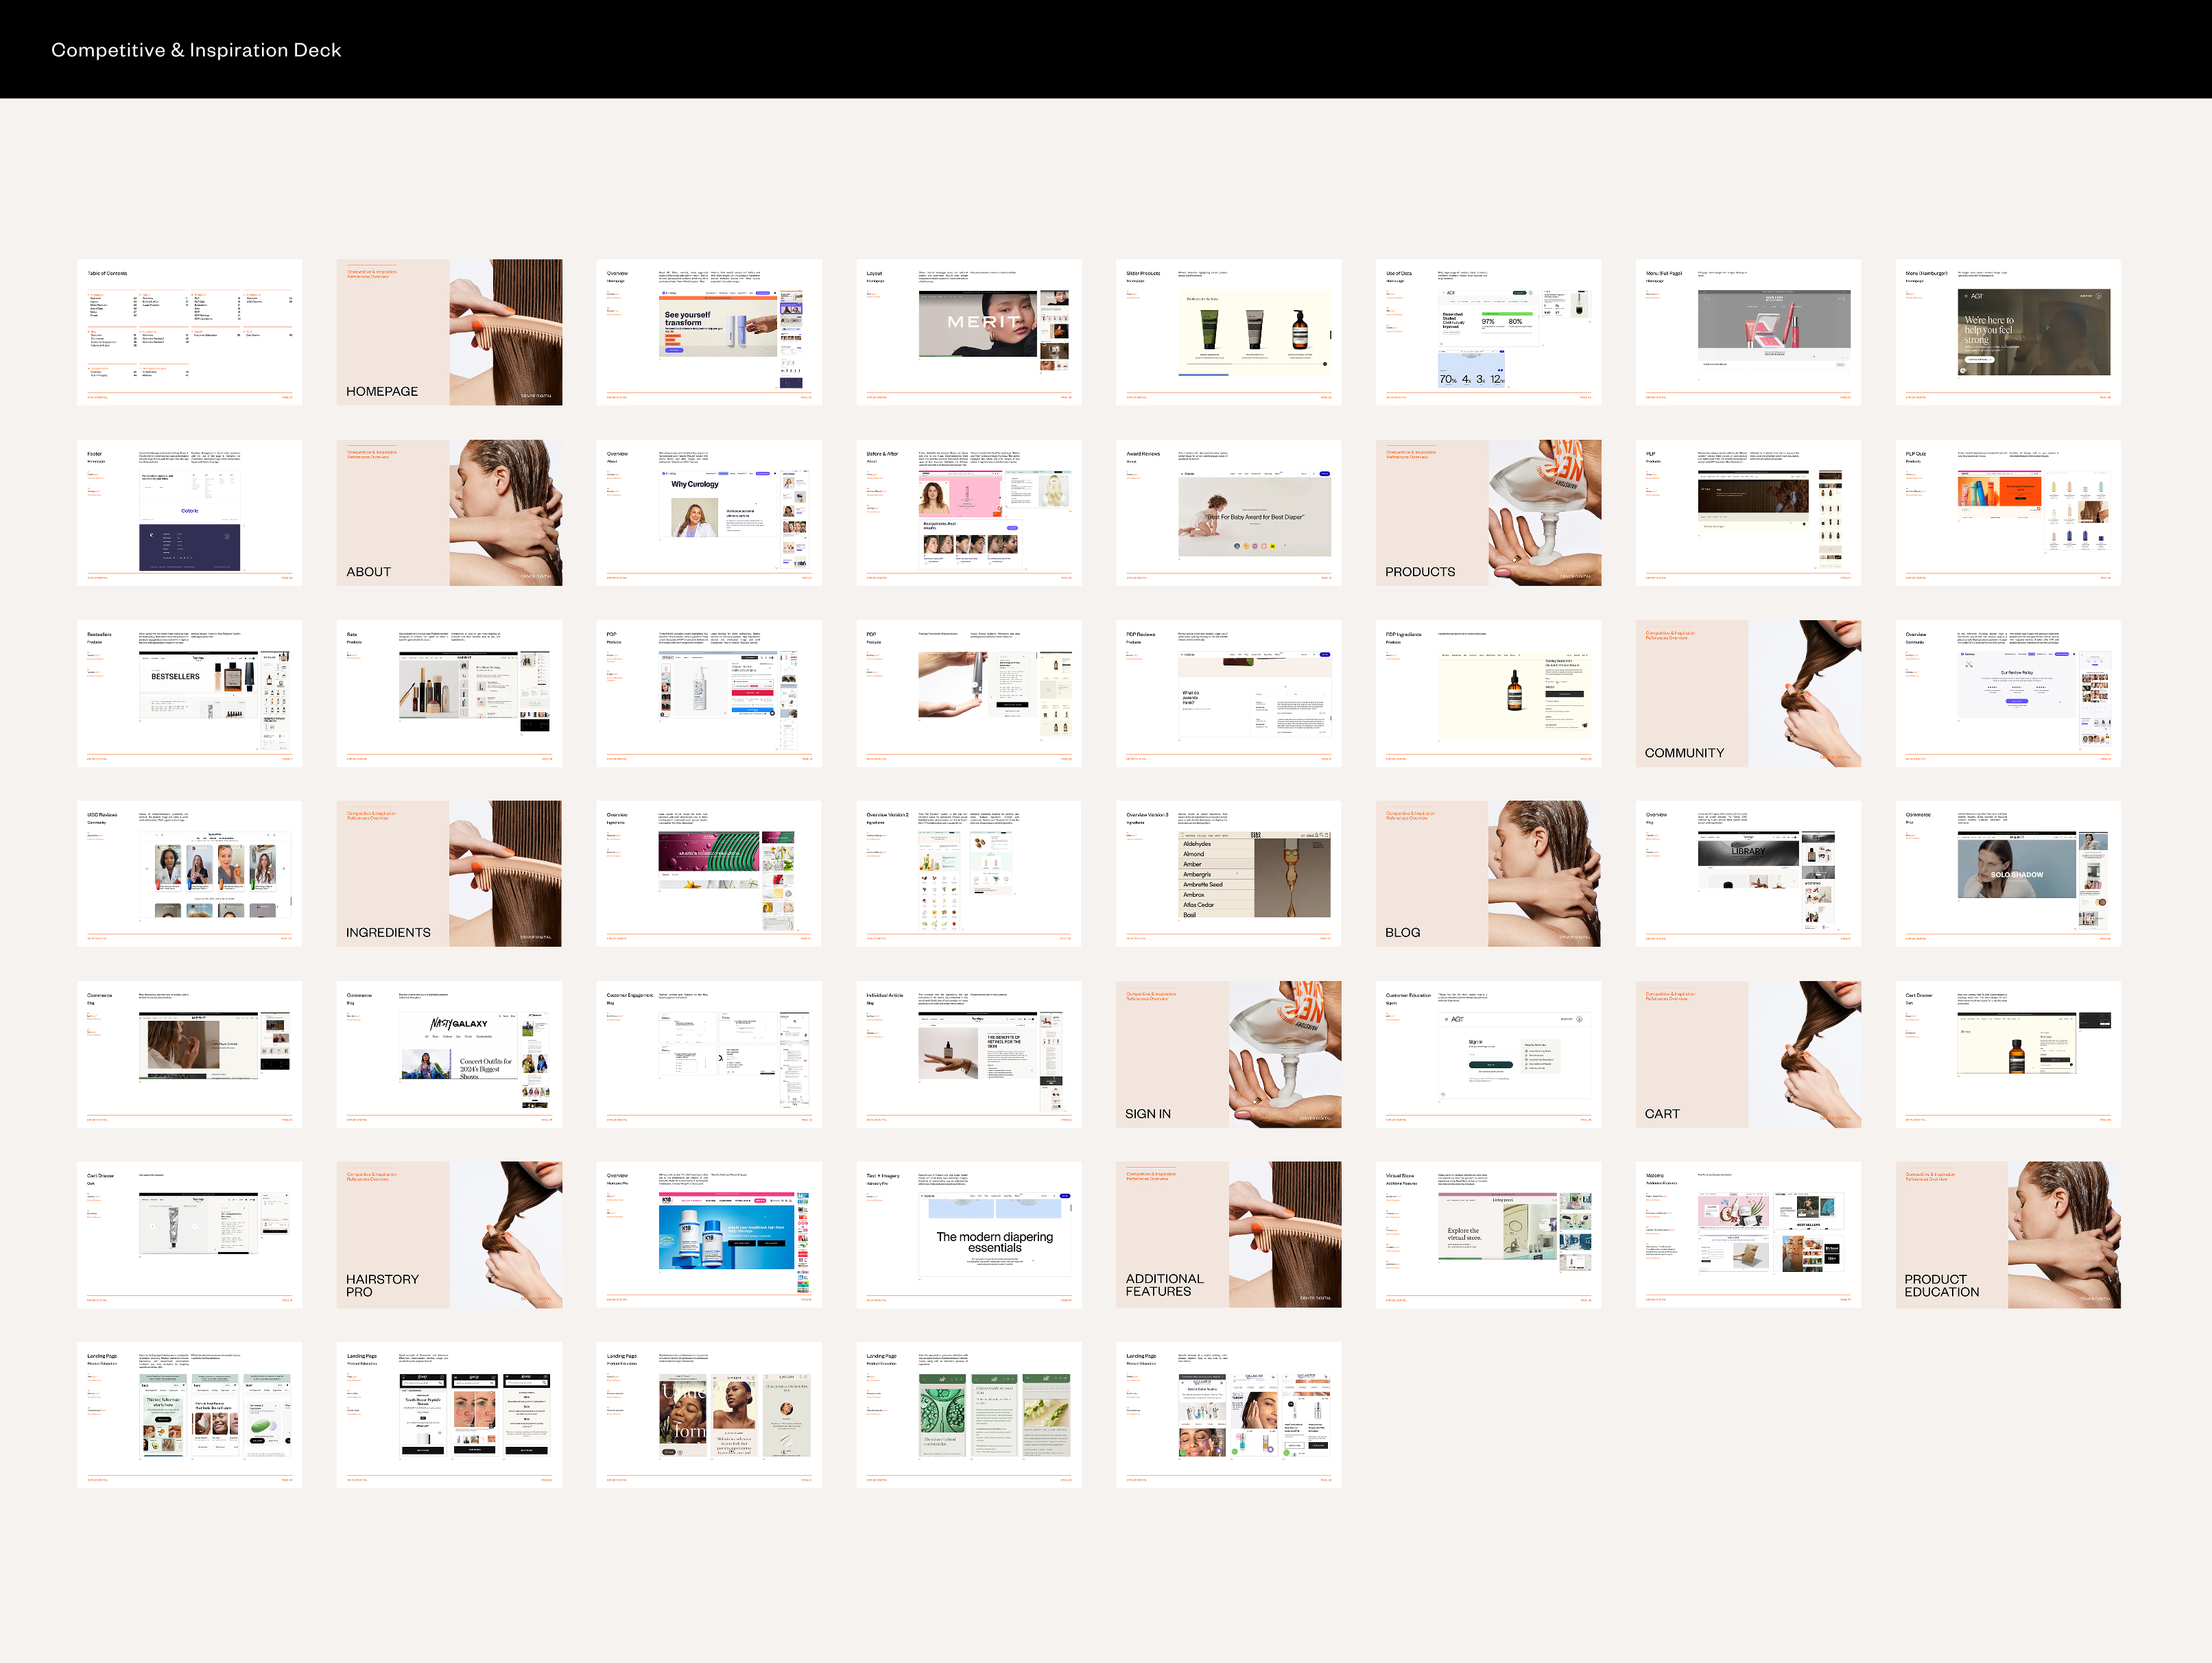2212x1663 pixels.
Task: Open the Nasty Galaxy commerce slide
Action: (449, 1054)
